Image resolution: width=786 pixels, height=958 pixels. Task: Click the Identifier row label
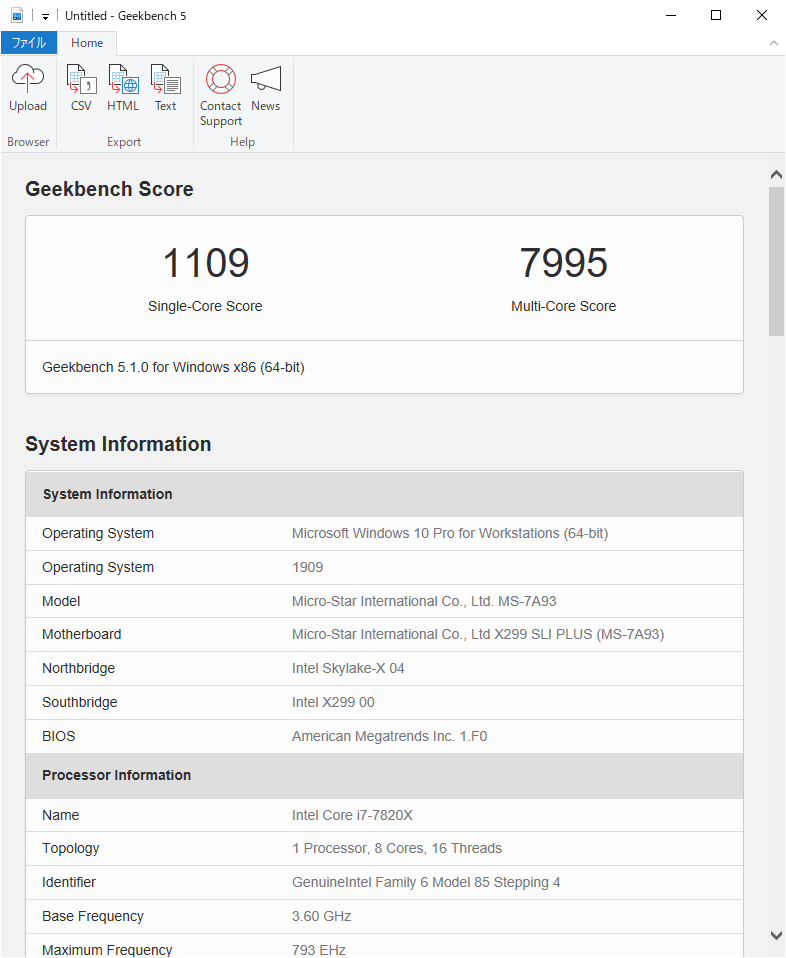(x=69, y=882)
